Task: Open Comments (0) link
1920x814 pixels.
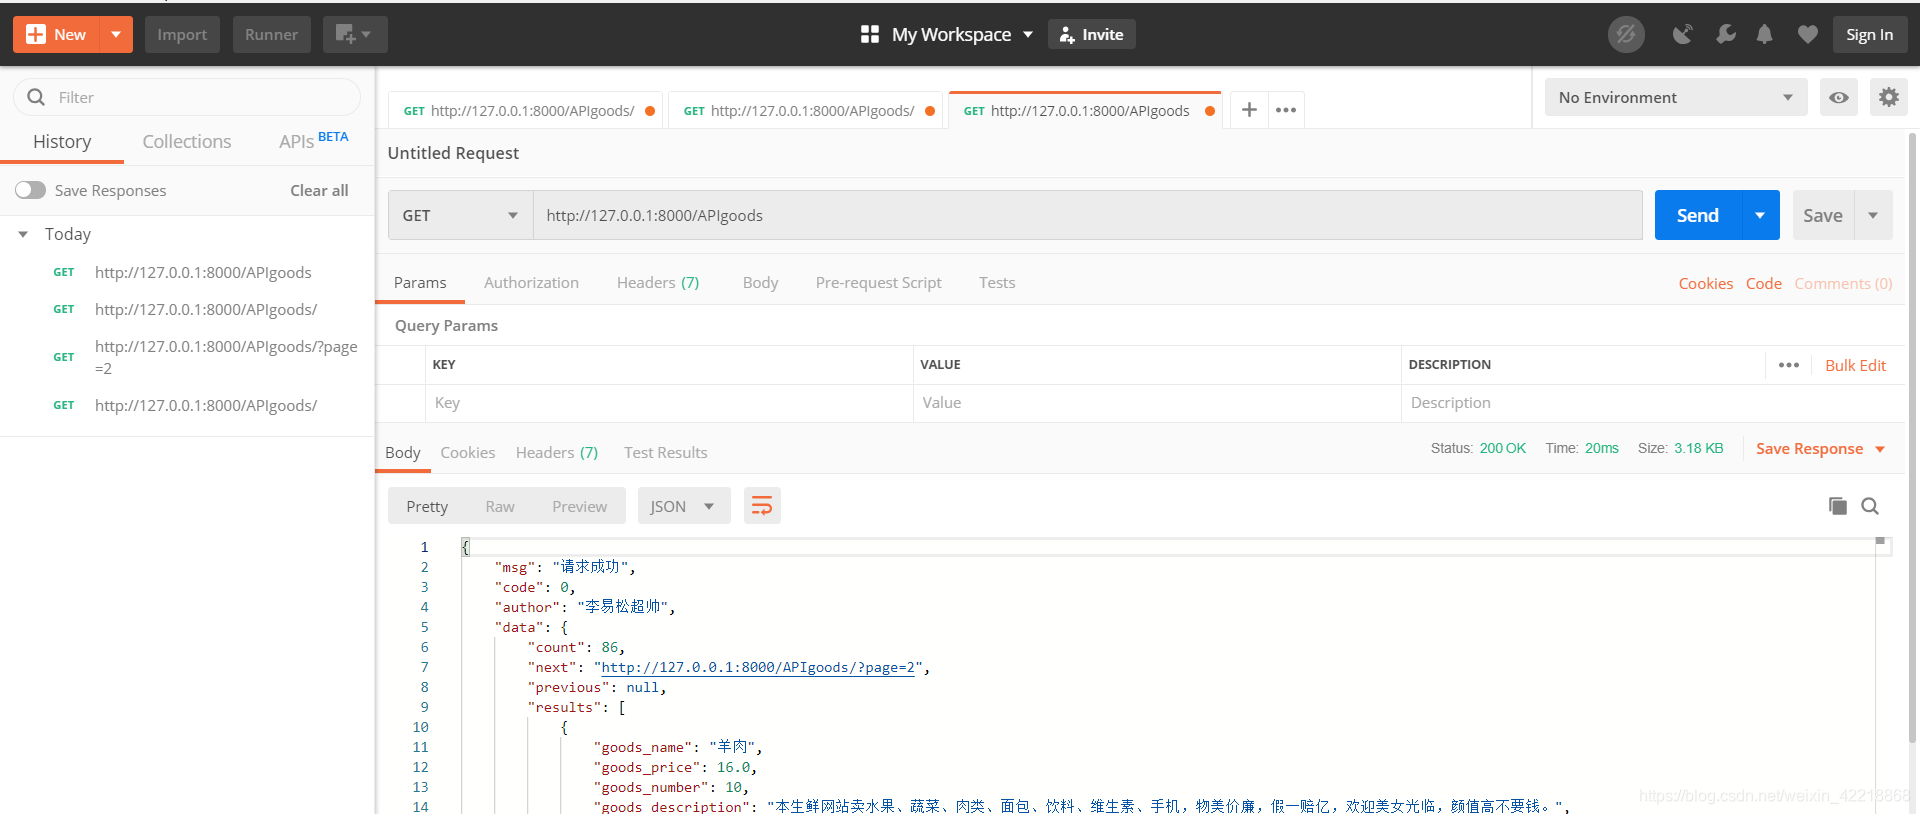Action: (x=1843, y=284)
